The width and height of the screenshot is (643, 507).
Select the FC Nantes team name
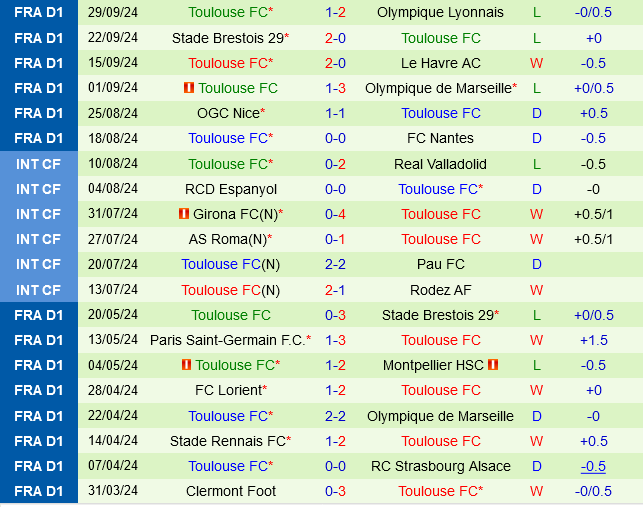[x=440, y=138]
